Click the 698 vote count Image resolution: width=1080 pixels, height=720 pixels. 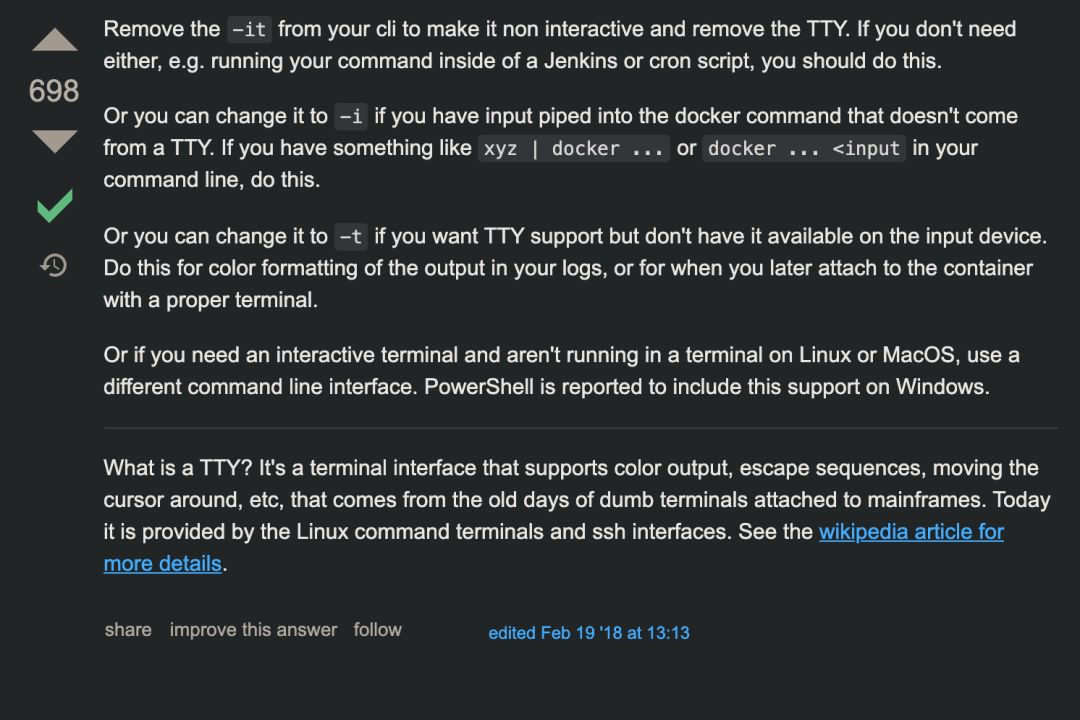coord(54,92)
